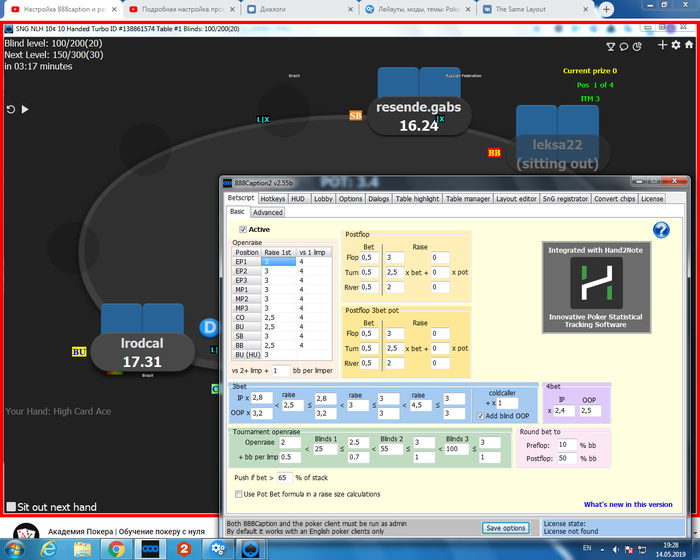This screenshot has height=560, width=700.
Task: Click the volume speaker tray icon
Action: pyautogui.click(x=616, y=549)
